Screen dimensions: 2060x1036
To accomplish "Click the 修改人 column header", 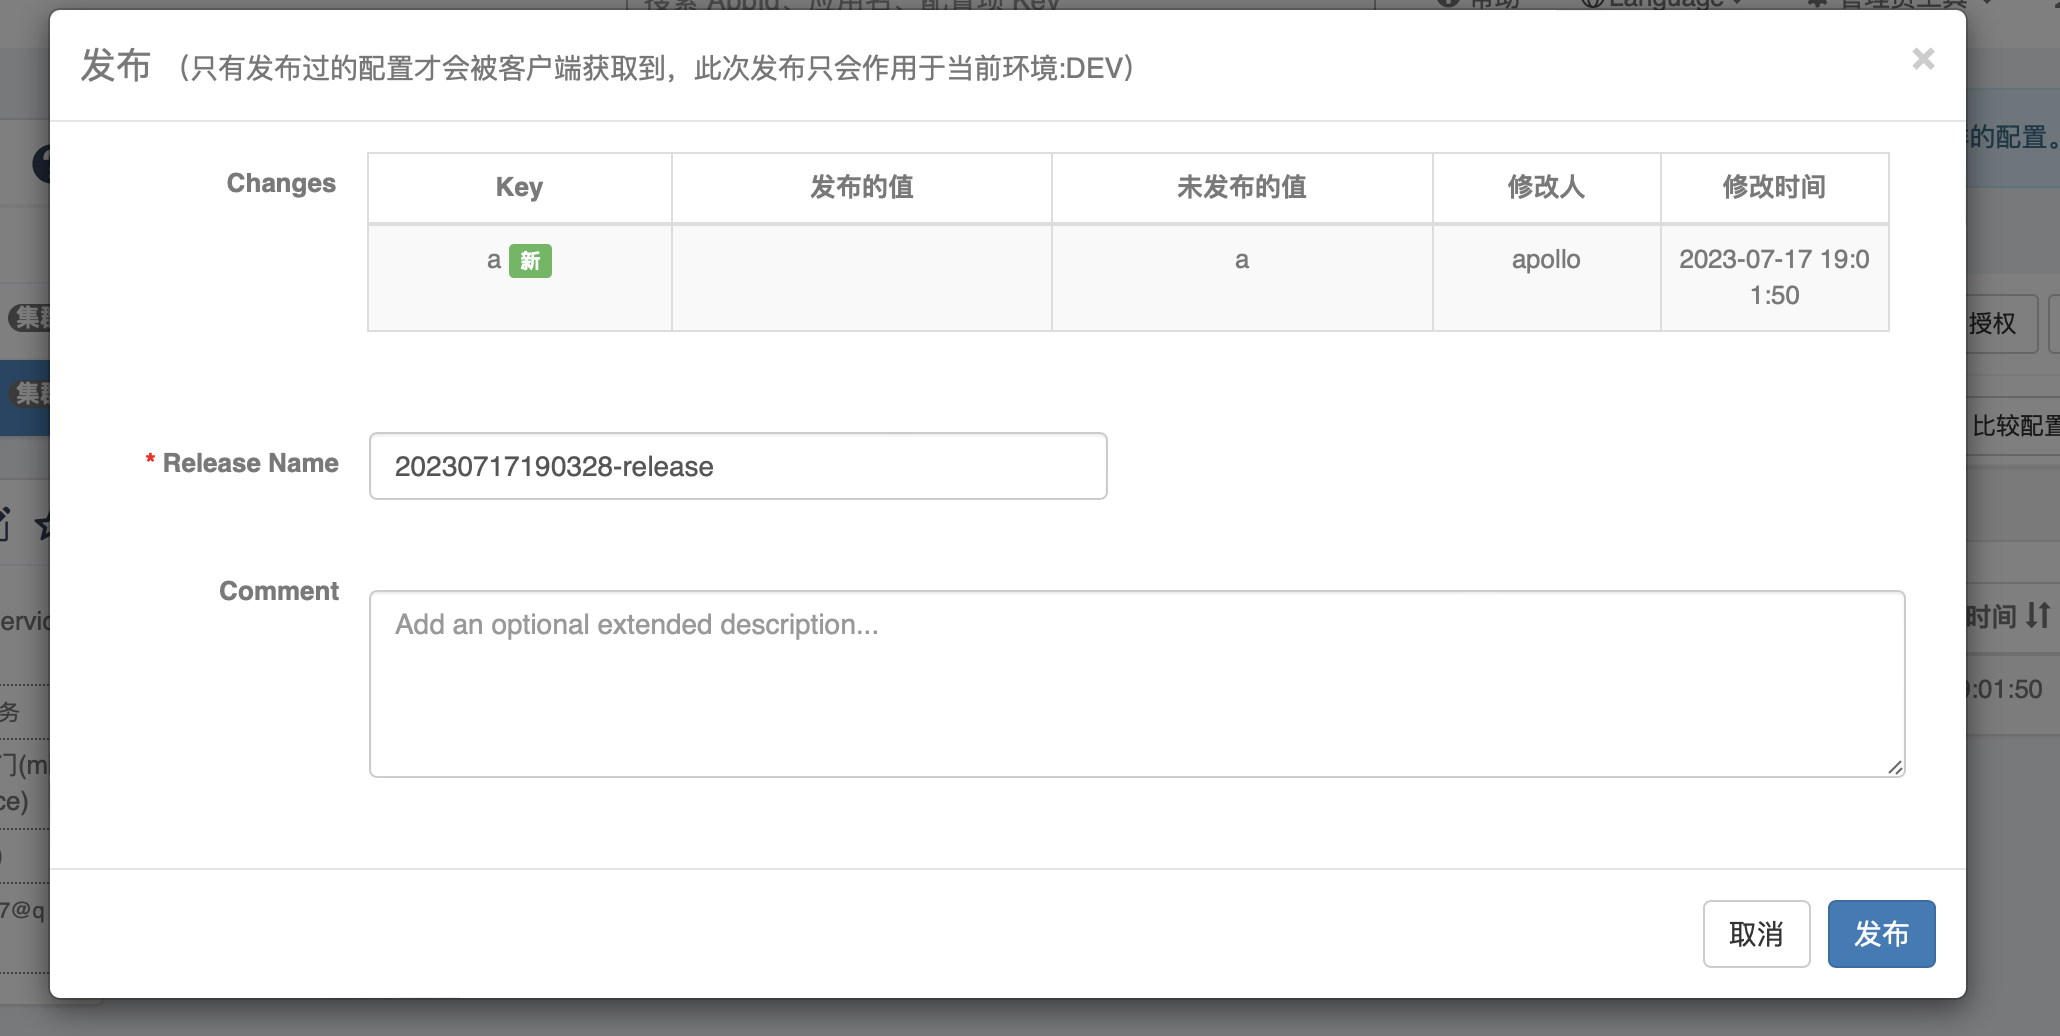I will tap(1546, 187).
